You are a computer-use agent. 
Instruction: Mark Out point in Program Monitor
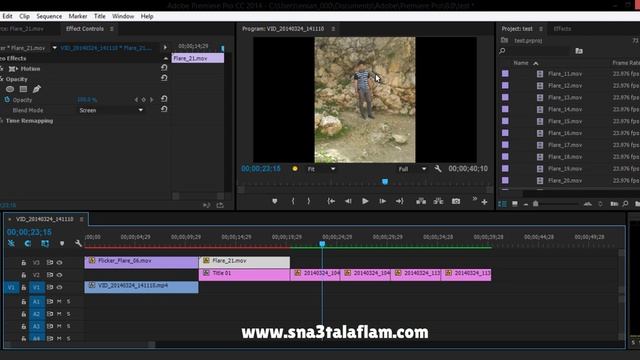(309, 201)
